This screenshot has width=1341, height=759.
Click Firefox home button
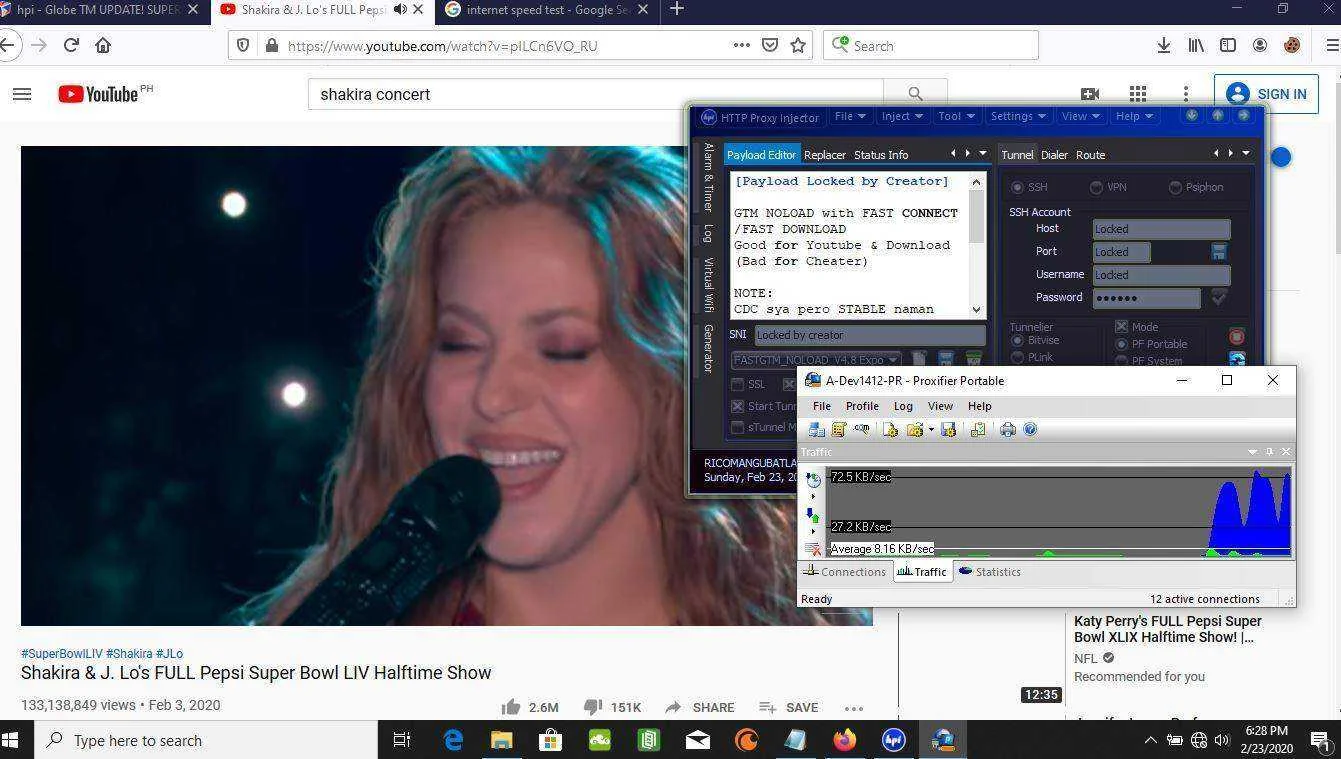(x=103, y=45)
